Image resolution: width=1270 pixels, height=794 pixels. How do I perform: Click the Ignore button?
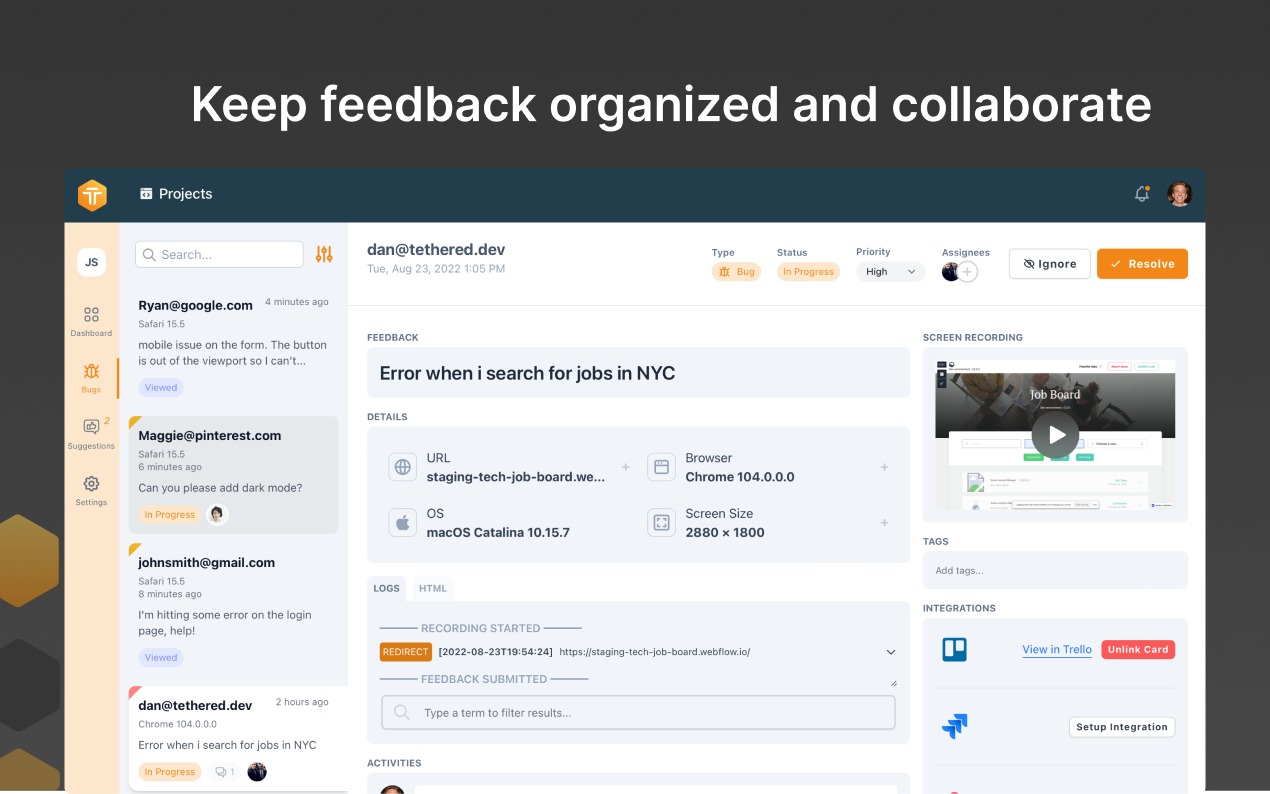click(1050, 264)
